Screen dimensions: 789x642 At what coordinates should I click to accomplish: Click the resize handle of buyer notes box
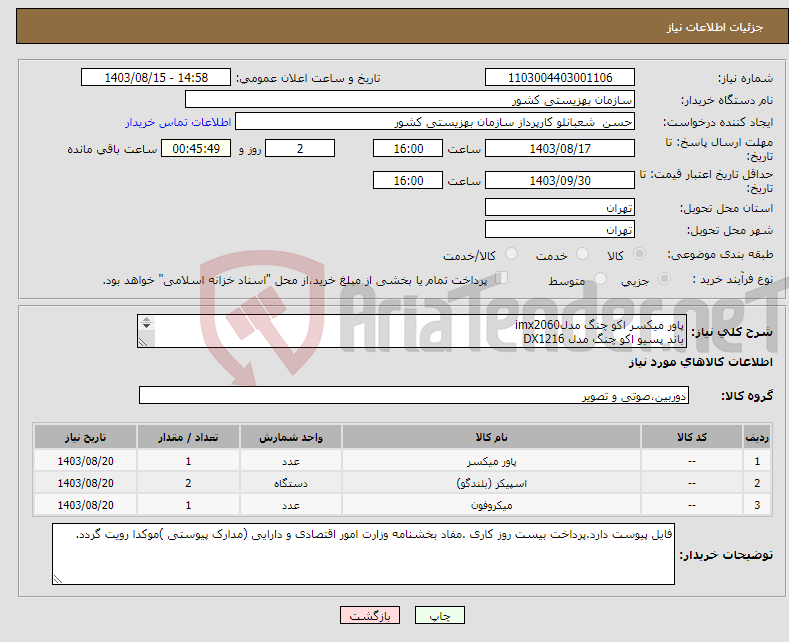57,580
